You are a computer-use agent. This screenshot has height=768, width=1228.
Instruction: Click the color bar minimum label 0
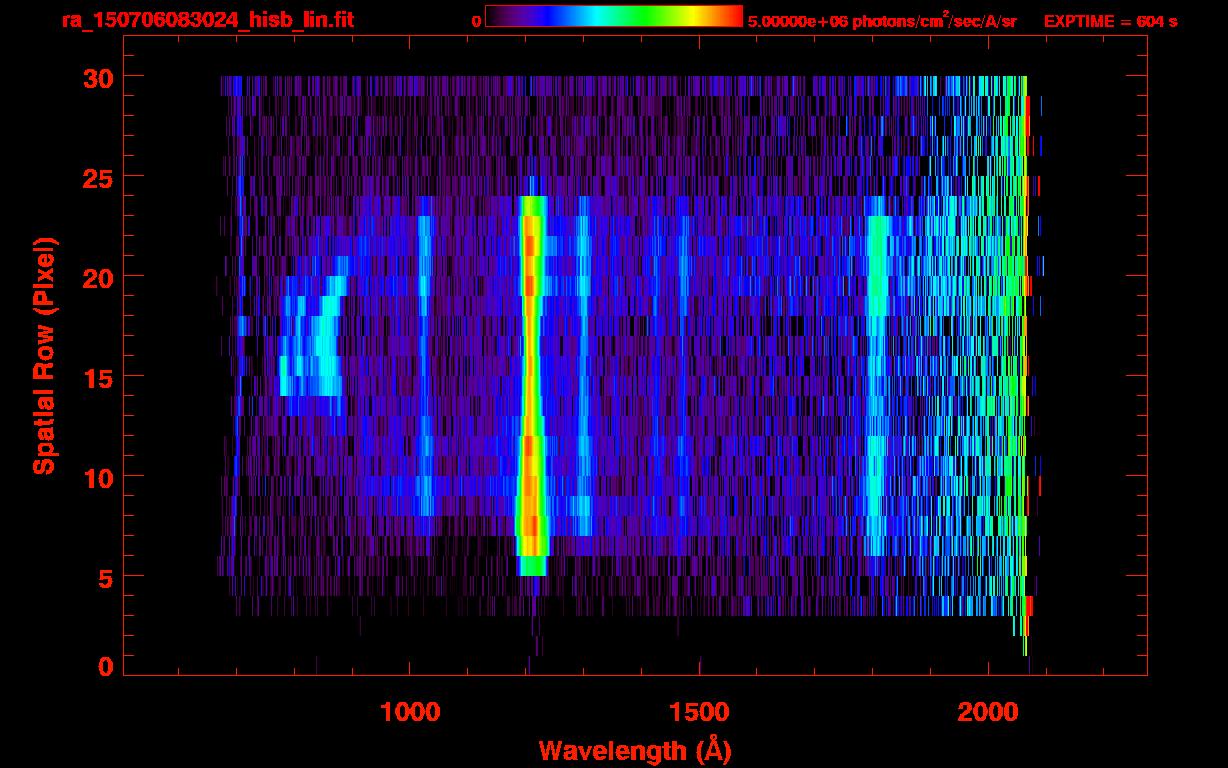[x=476, y=21]
